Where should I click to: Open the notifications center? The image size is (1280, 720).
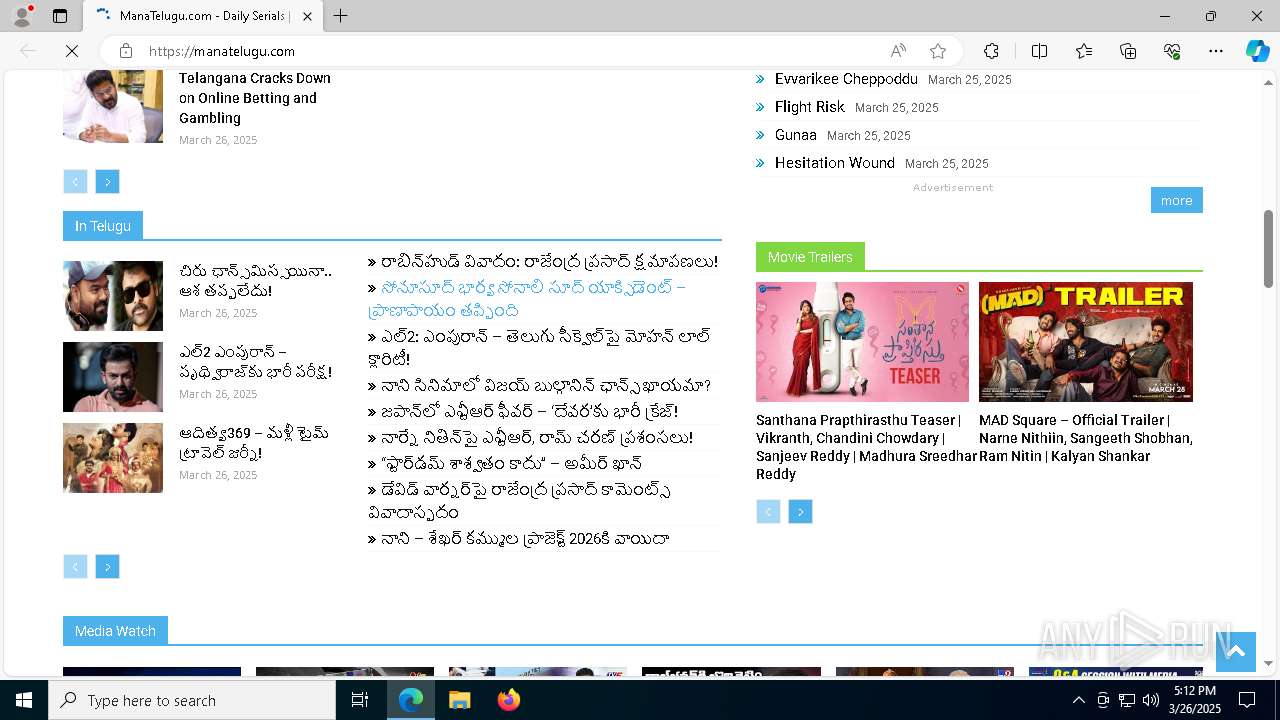click(1247, 700)
